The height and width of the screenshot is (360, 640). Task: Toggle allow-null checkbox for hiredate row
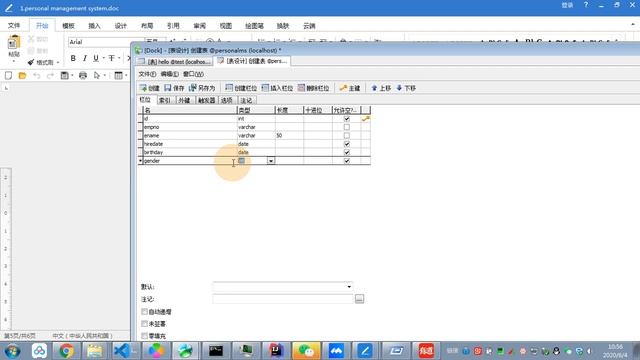tap(347, 144)
